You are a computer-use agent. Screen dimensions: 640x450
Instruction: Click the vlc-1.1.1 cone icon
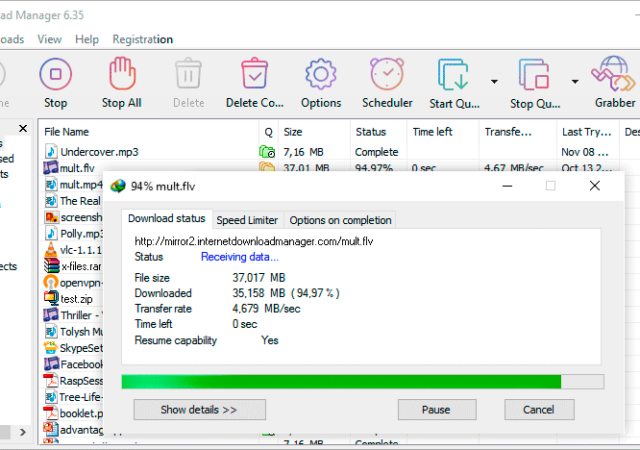point(51,250)
